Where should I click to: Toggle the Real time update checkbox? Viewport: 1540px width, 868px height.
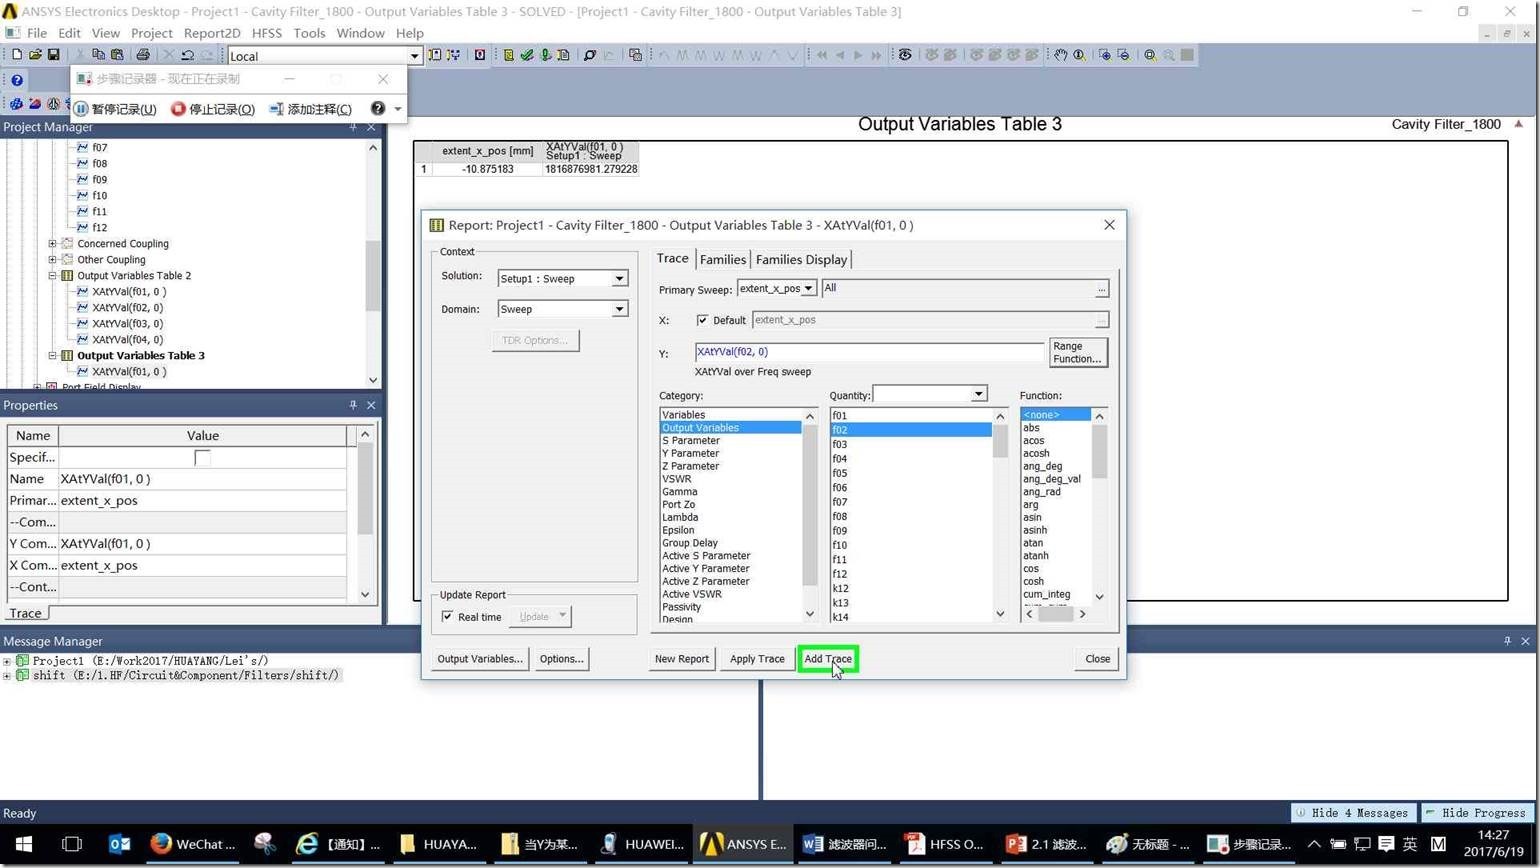point(447,617)
